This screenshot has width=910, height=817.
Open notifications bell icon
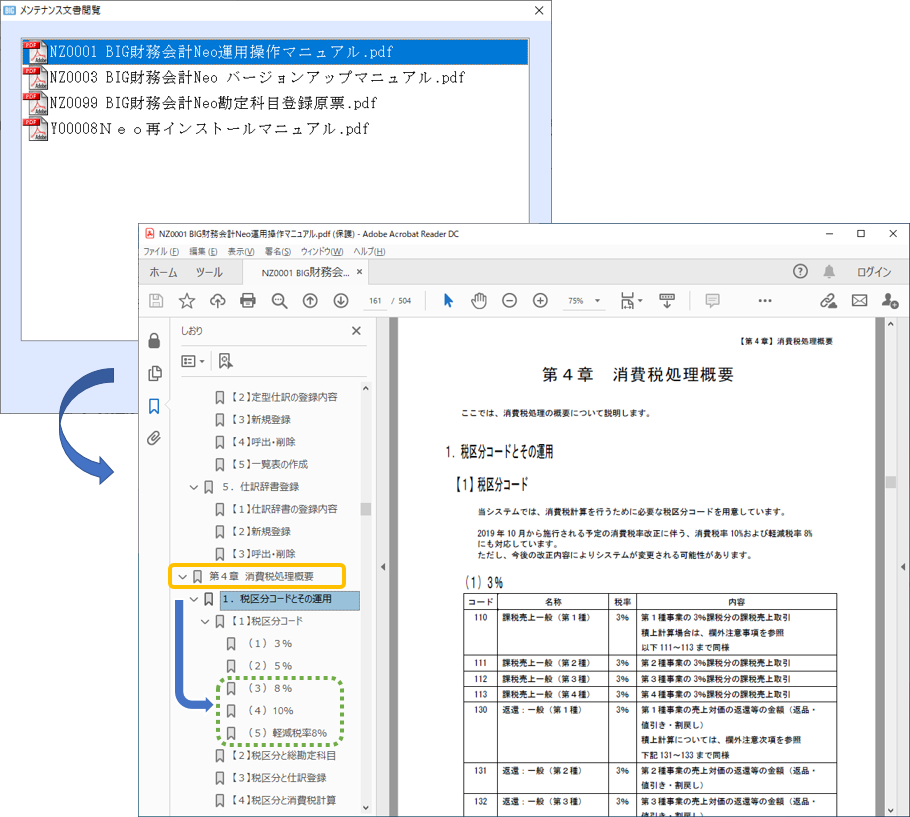pos(829,272)
